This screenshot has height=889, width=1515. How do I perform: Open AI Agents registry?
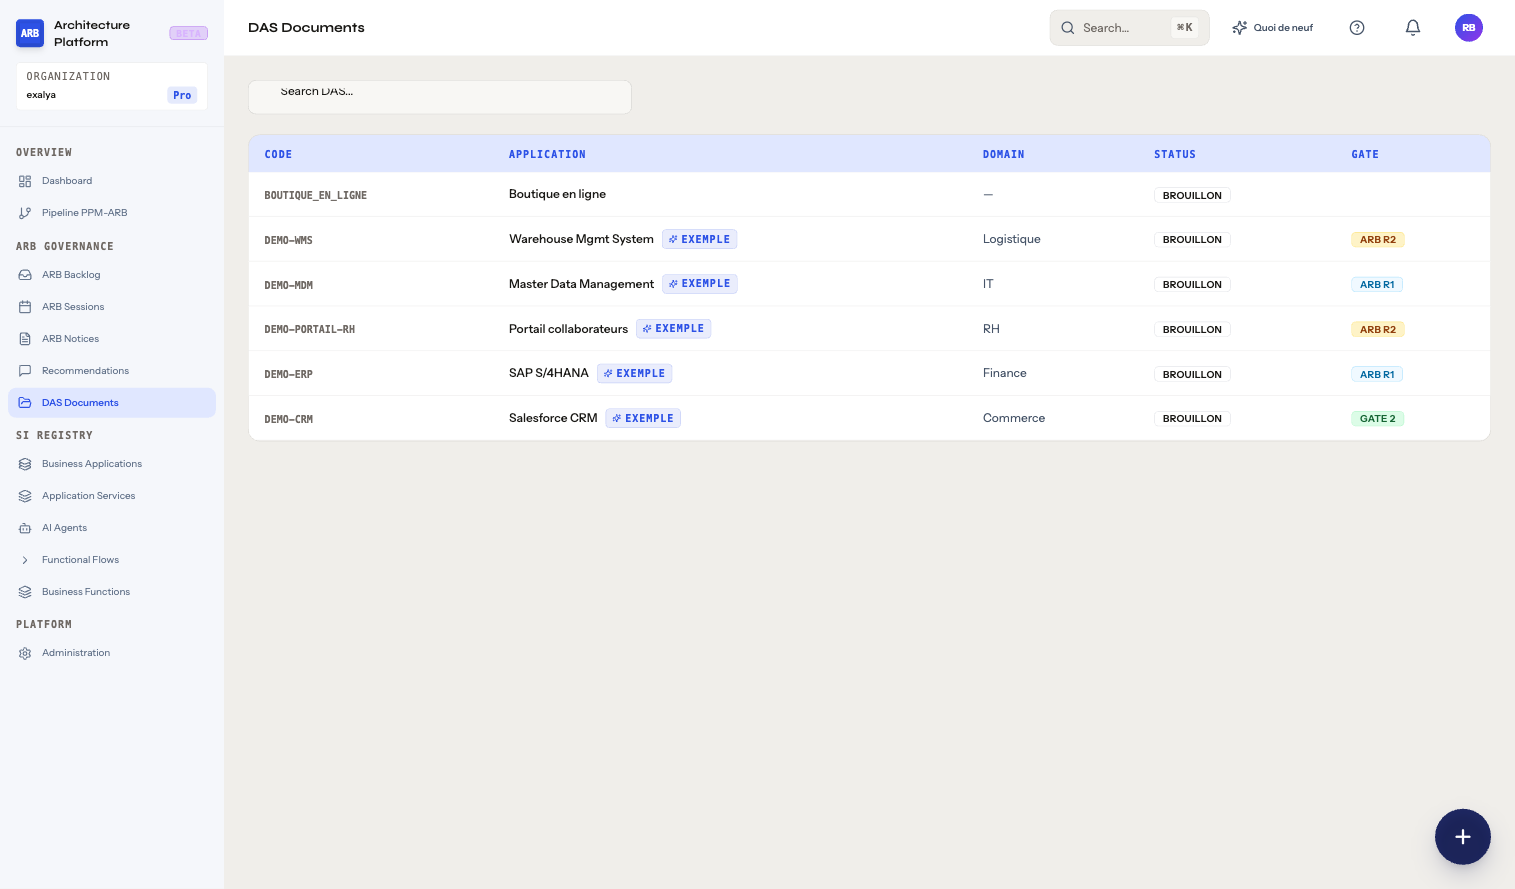click(x=112, y=528)
